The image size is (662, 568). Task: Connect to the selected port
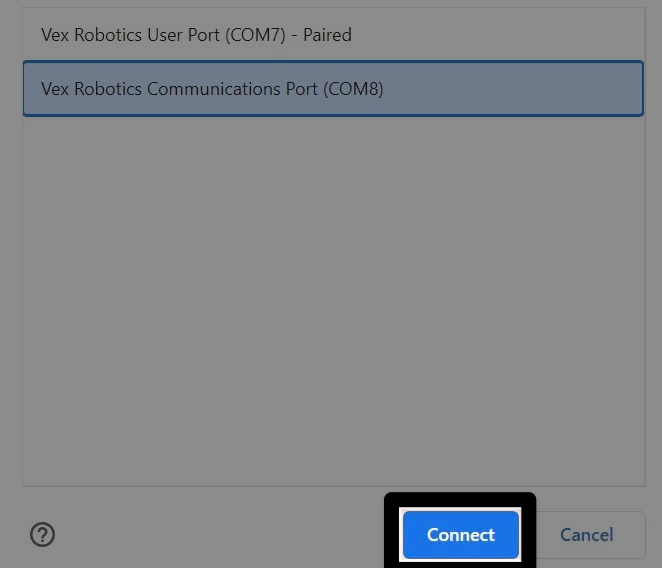[x=461, y=535]
